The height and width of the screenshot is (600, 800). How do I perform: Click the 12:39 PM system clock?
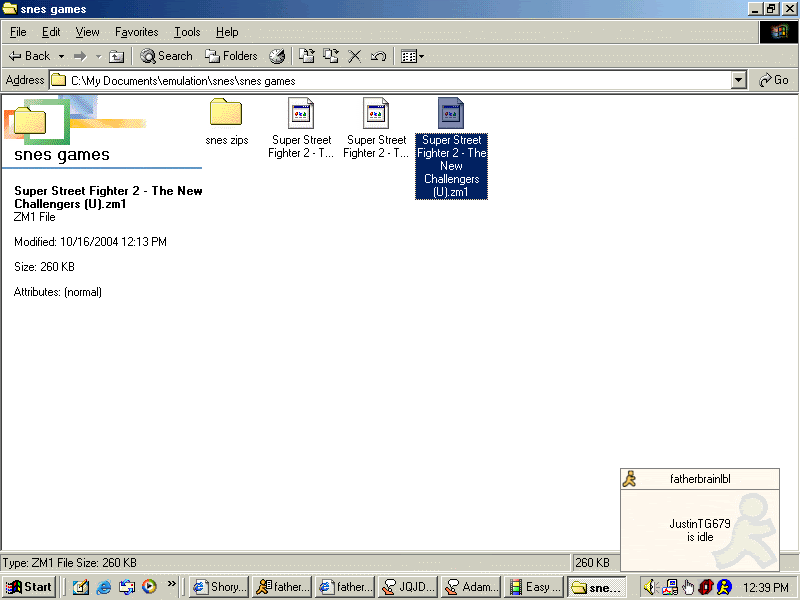point(765,588)
